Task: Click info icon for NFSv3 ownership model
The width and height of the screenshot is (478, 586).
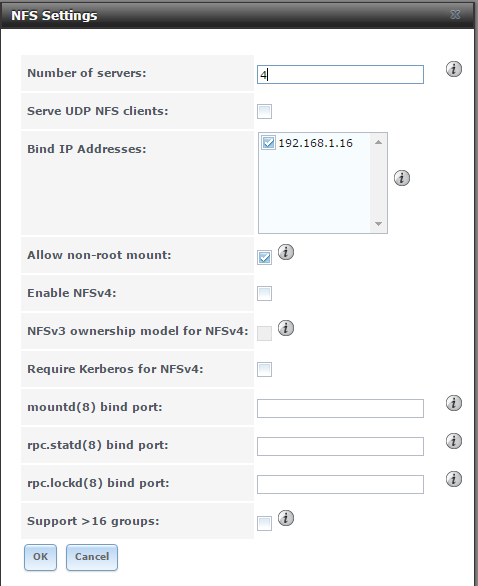Action: coord(286,328)
